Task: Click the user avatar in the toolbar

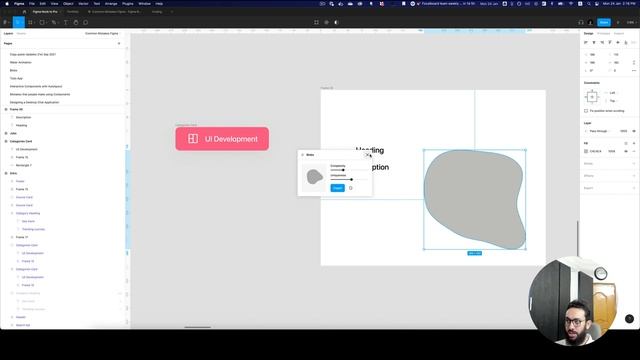Action: (590, 22)
